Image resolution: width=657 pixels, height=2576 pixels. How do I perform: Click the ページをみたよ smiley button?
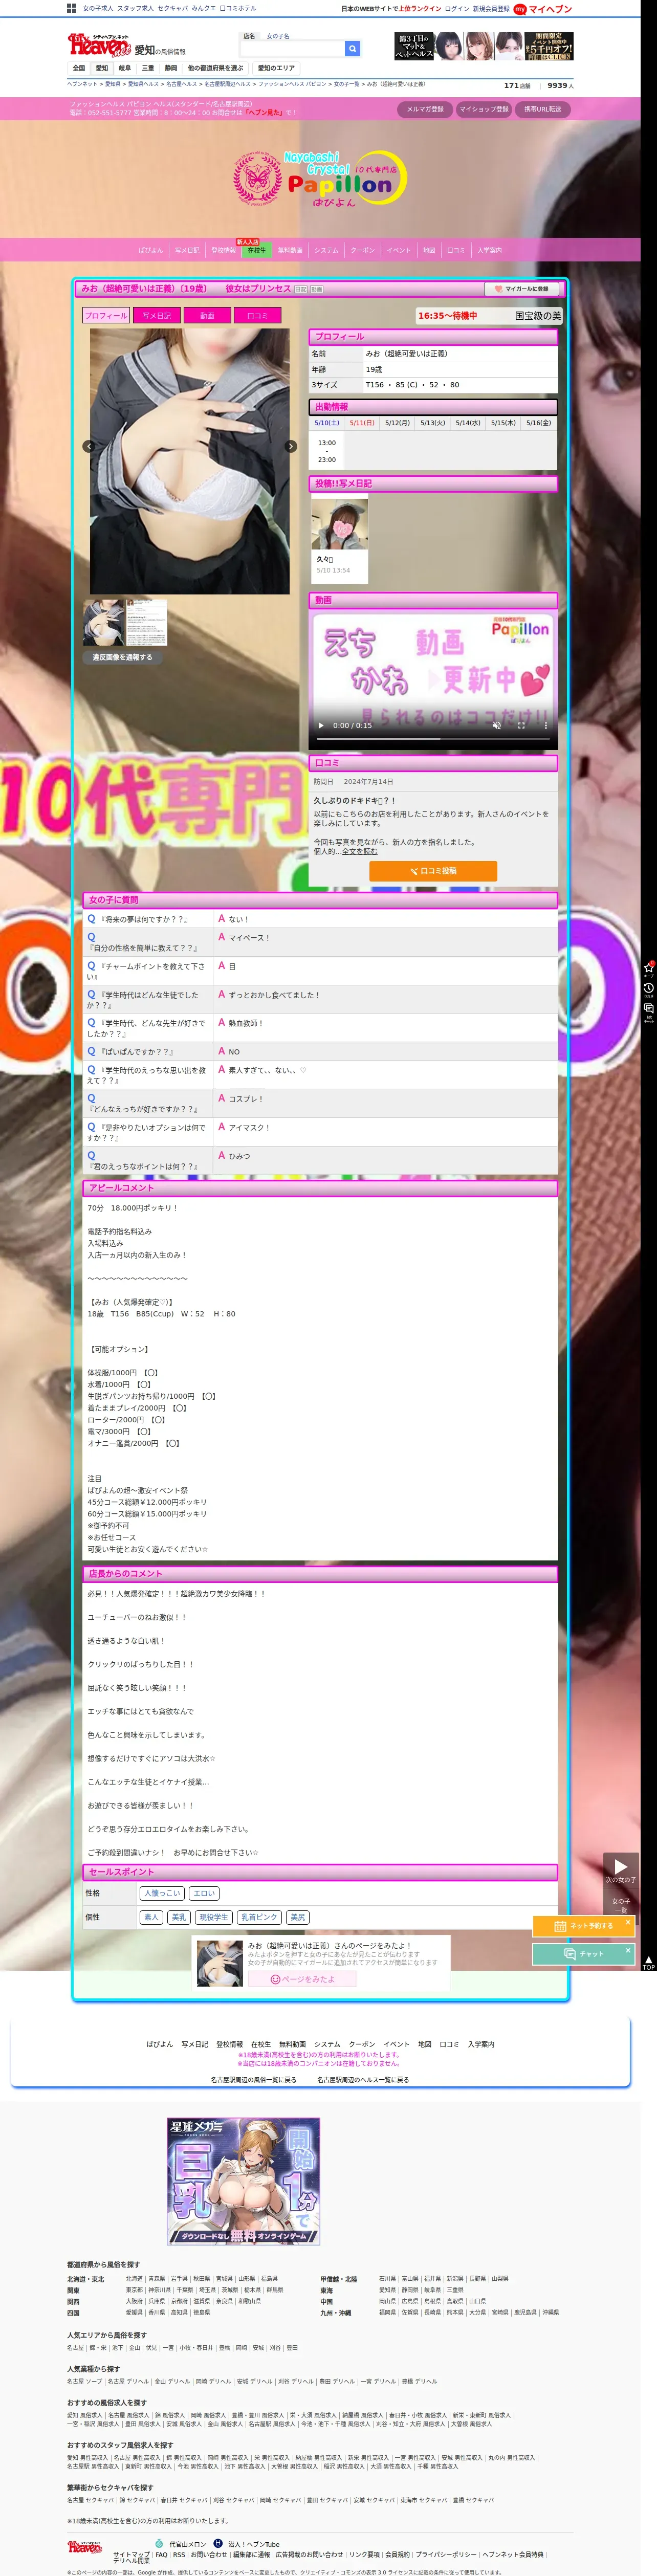pos(303,1978)
